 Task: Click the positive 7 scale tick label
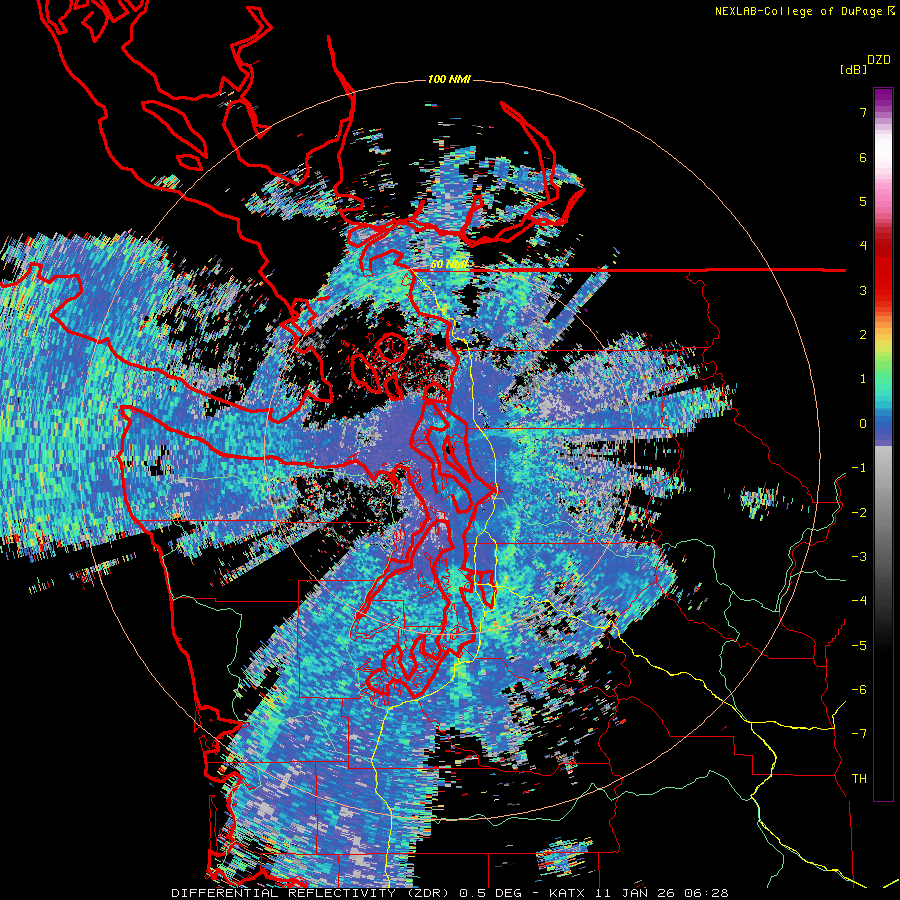coord(863,112)
